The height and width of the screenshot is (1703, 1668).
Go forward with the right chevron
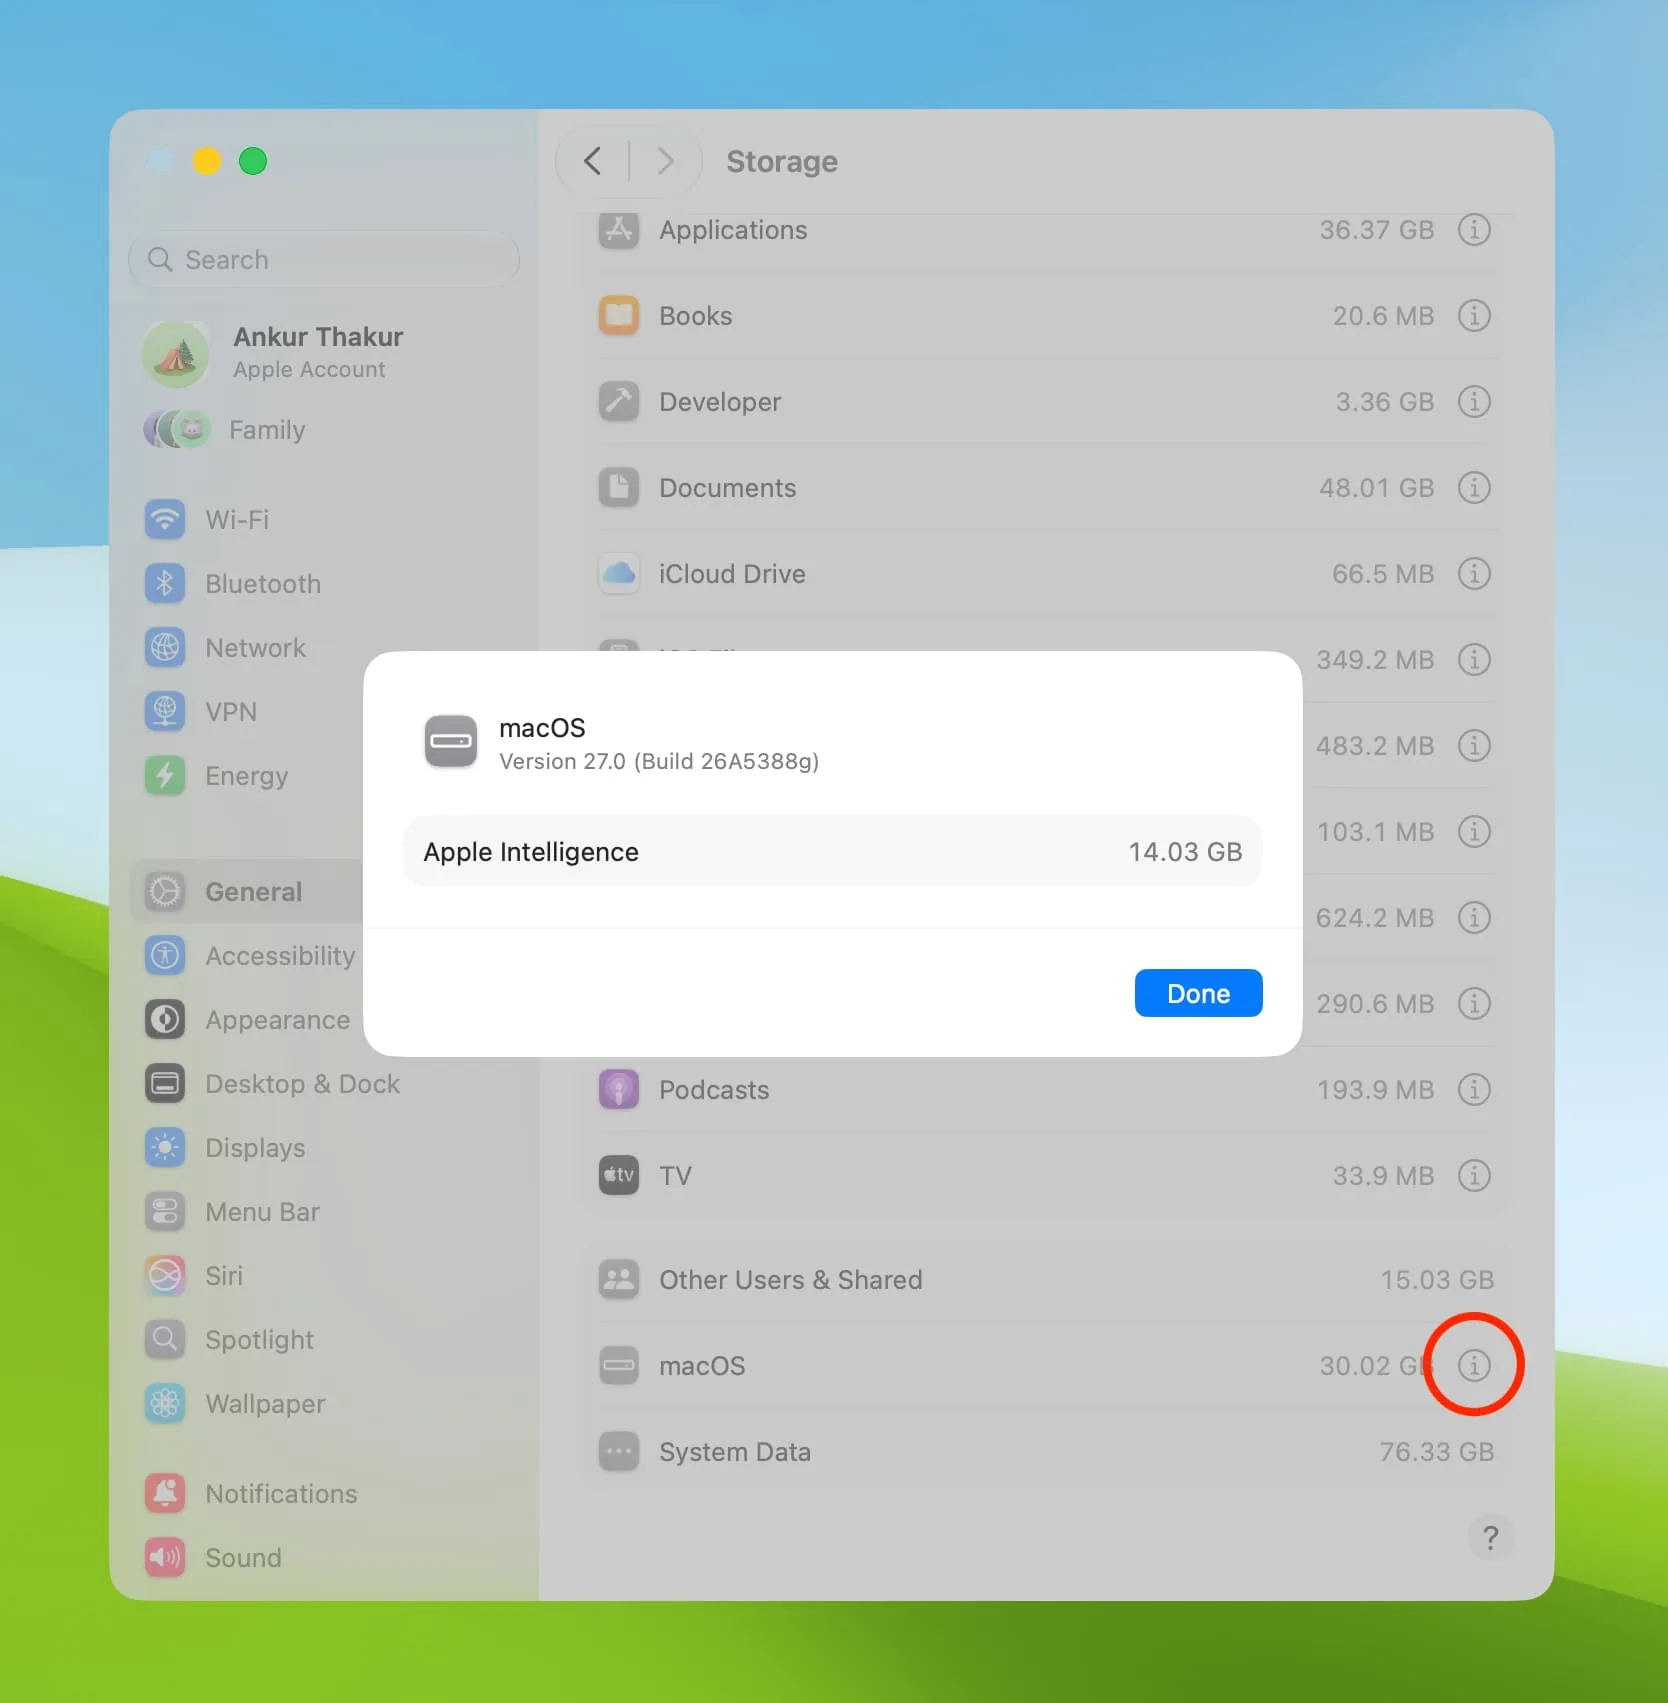(x=665, y=161)
